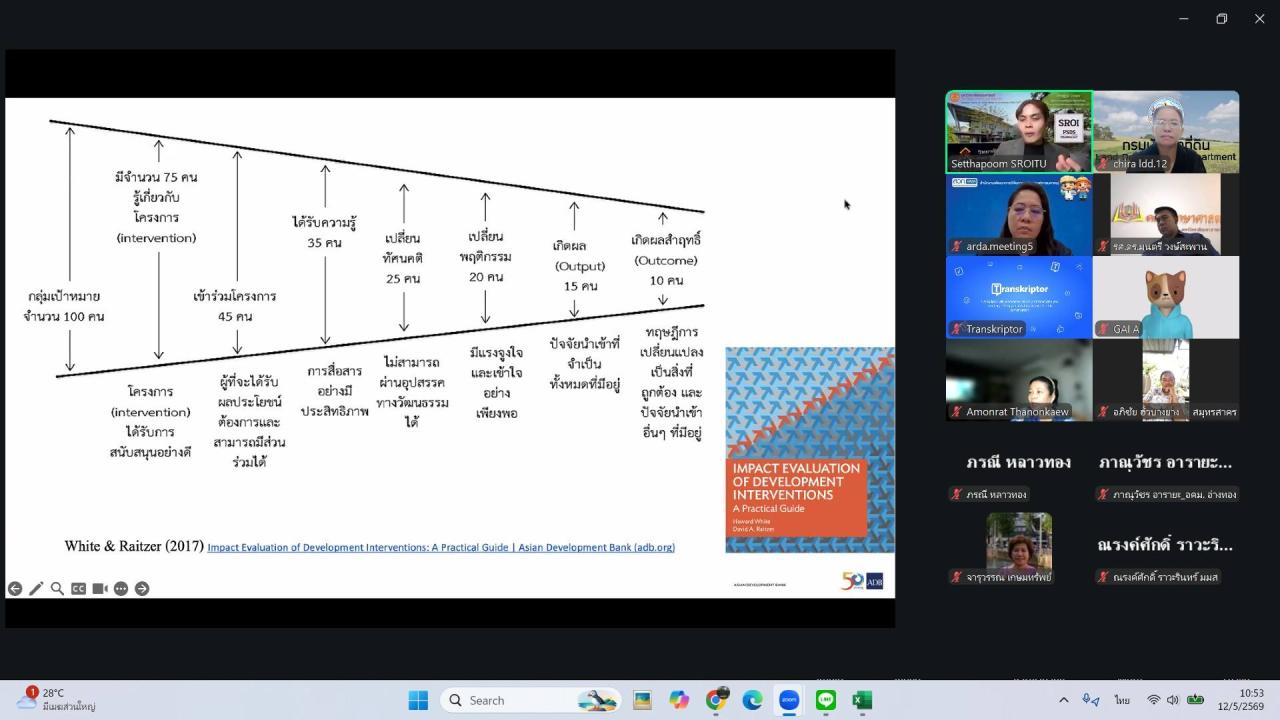Viewport: 1280px width, 720px height.
Task: Select the pen annotation tool on slide
Action: click(36, 589)
